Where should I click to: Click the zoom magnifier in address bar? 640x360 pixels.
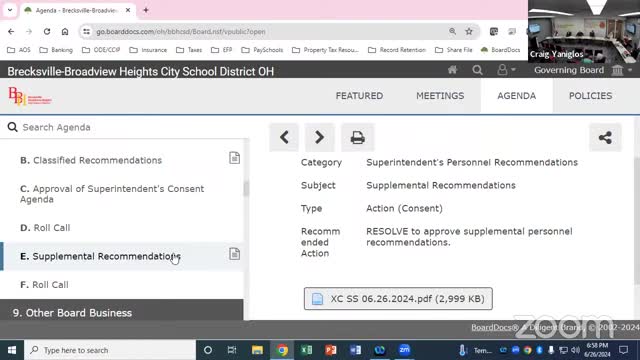(x=452, y=31)
